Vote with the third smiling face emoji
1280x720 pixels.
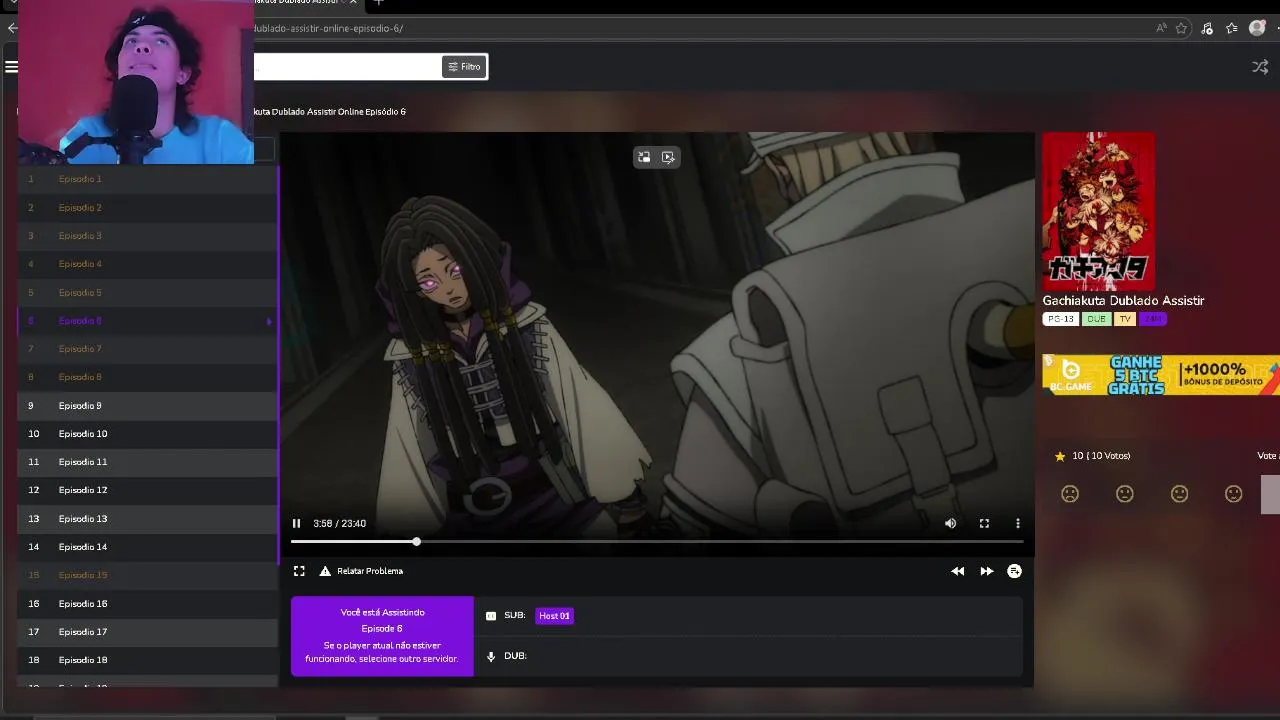[1179, 494]
